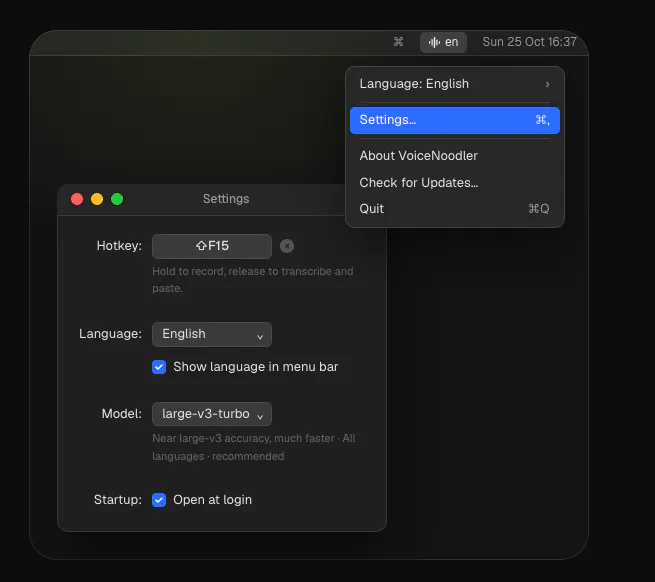This screenshot has width=655, height=582.
Task: Choose Check for Updates…
Action: [x=455, y=183]
